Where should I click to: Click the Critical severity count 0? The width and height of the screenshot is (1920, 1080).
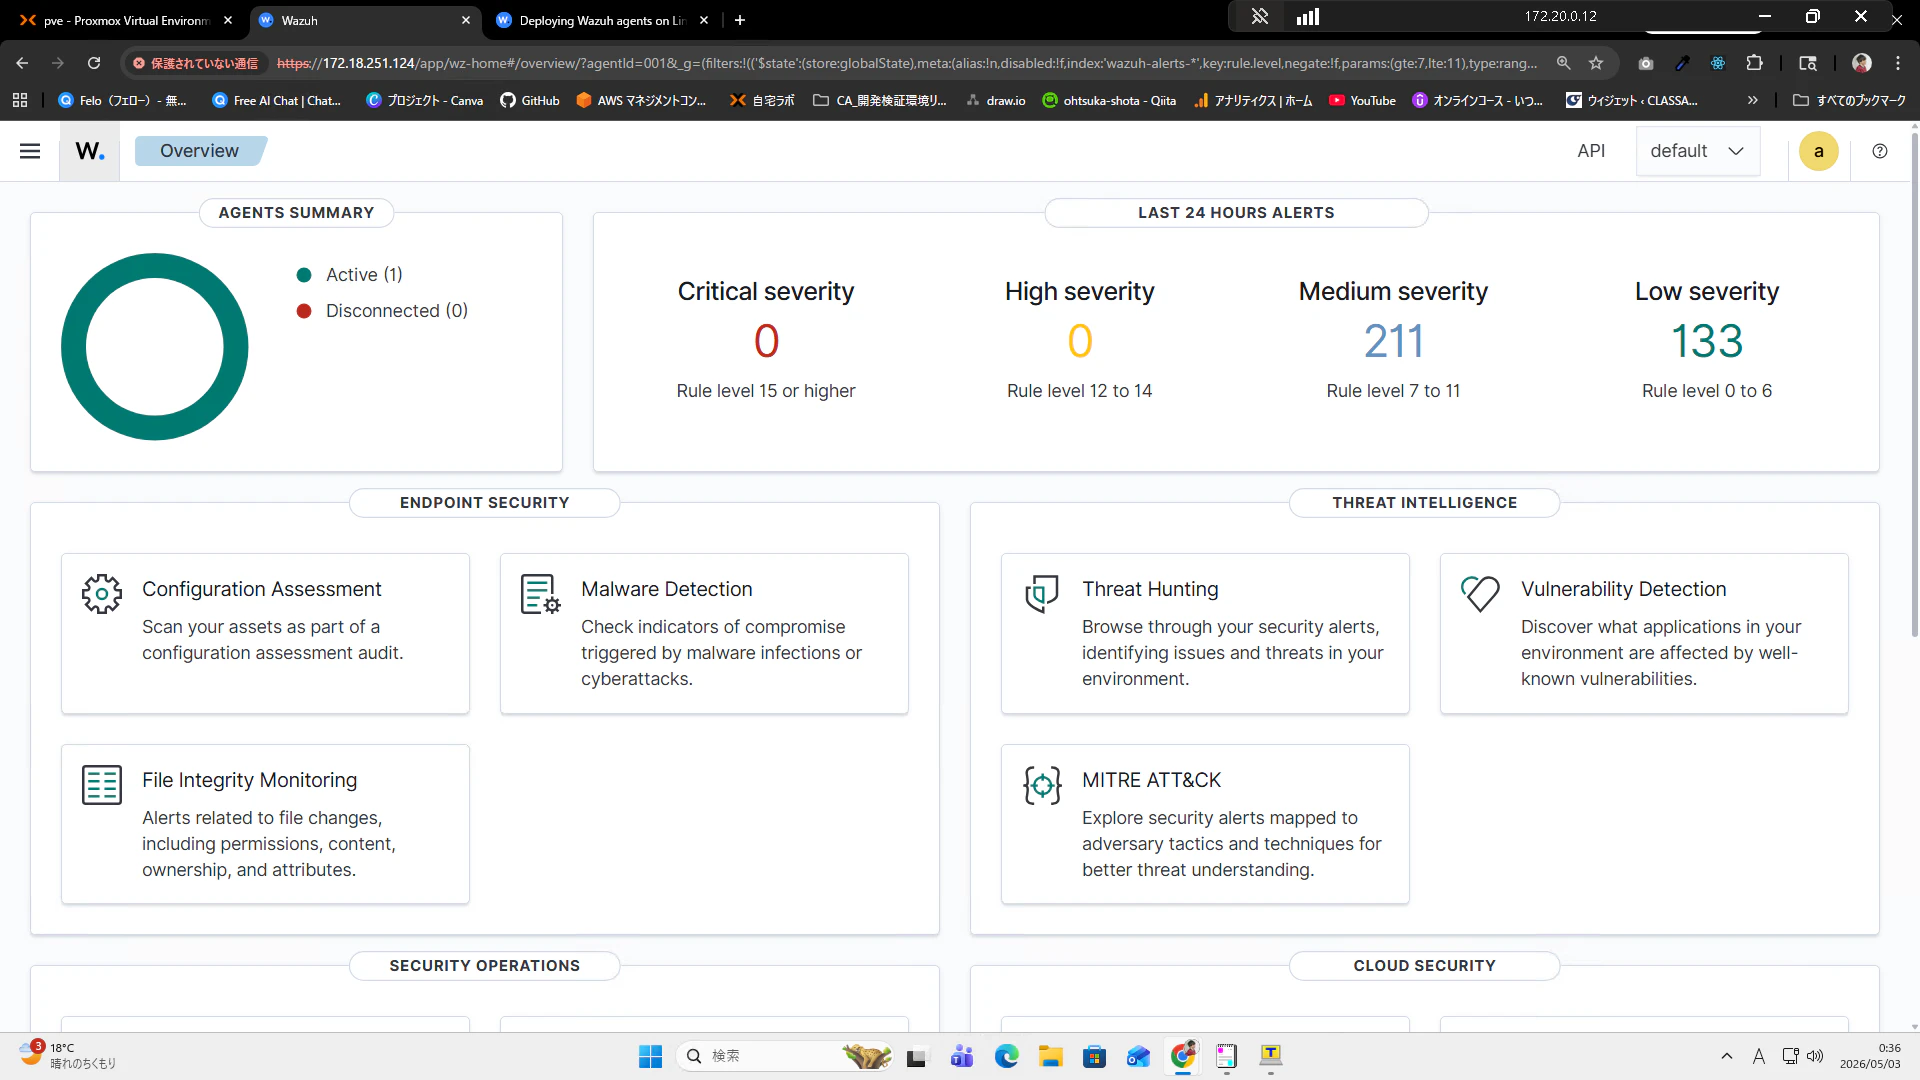[x=766, y=341]
